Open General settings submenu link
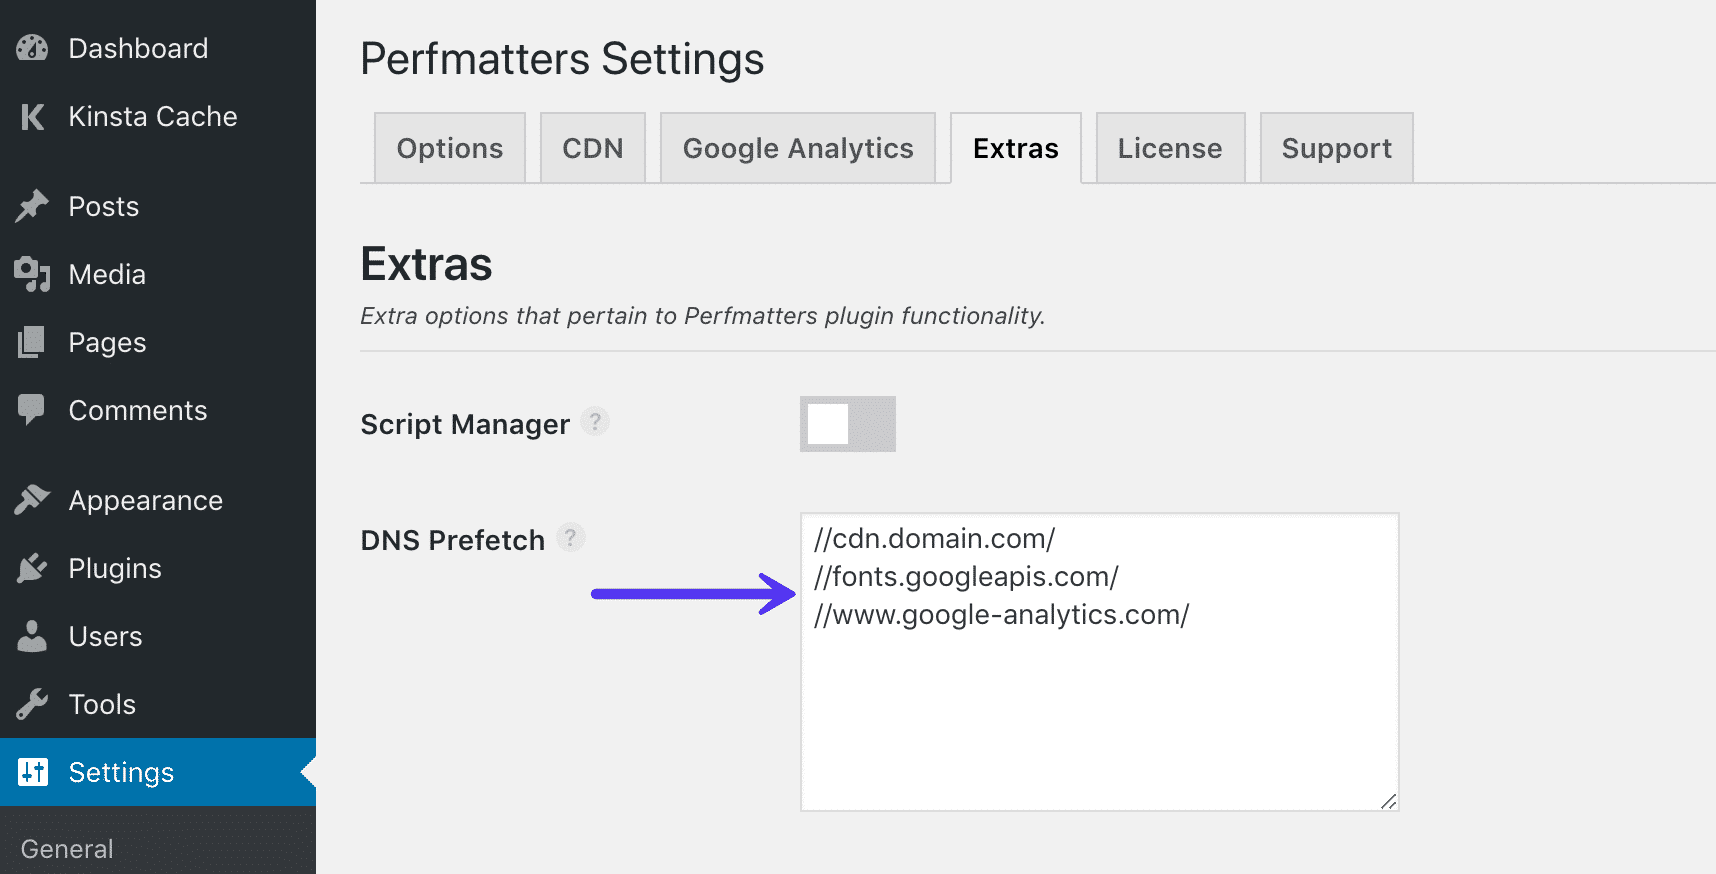Screen dimensions: 1716x874 pos(67,849)
